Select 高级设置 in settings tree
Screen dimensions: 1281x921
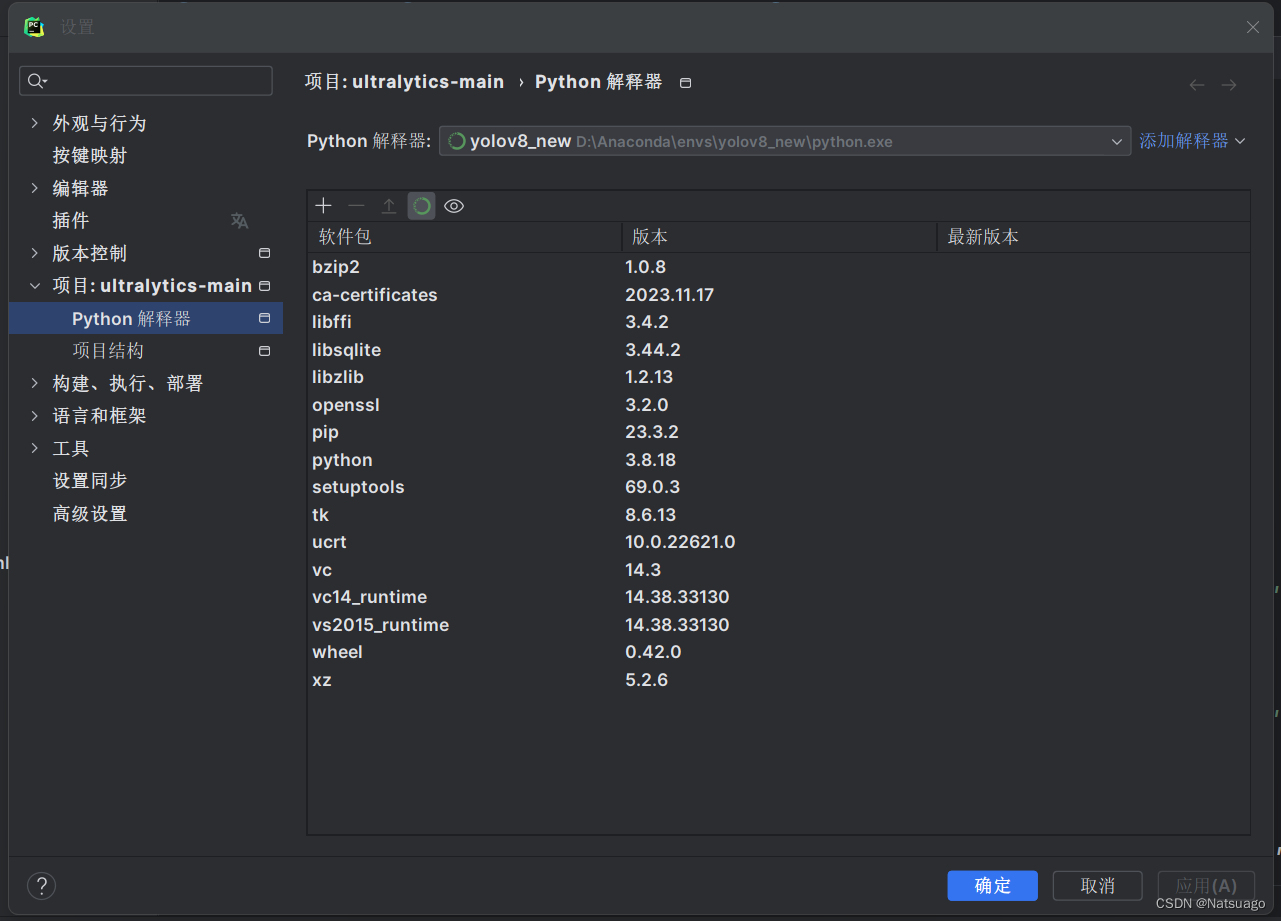click(x=90, y=514)
